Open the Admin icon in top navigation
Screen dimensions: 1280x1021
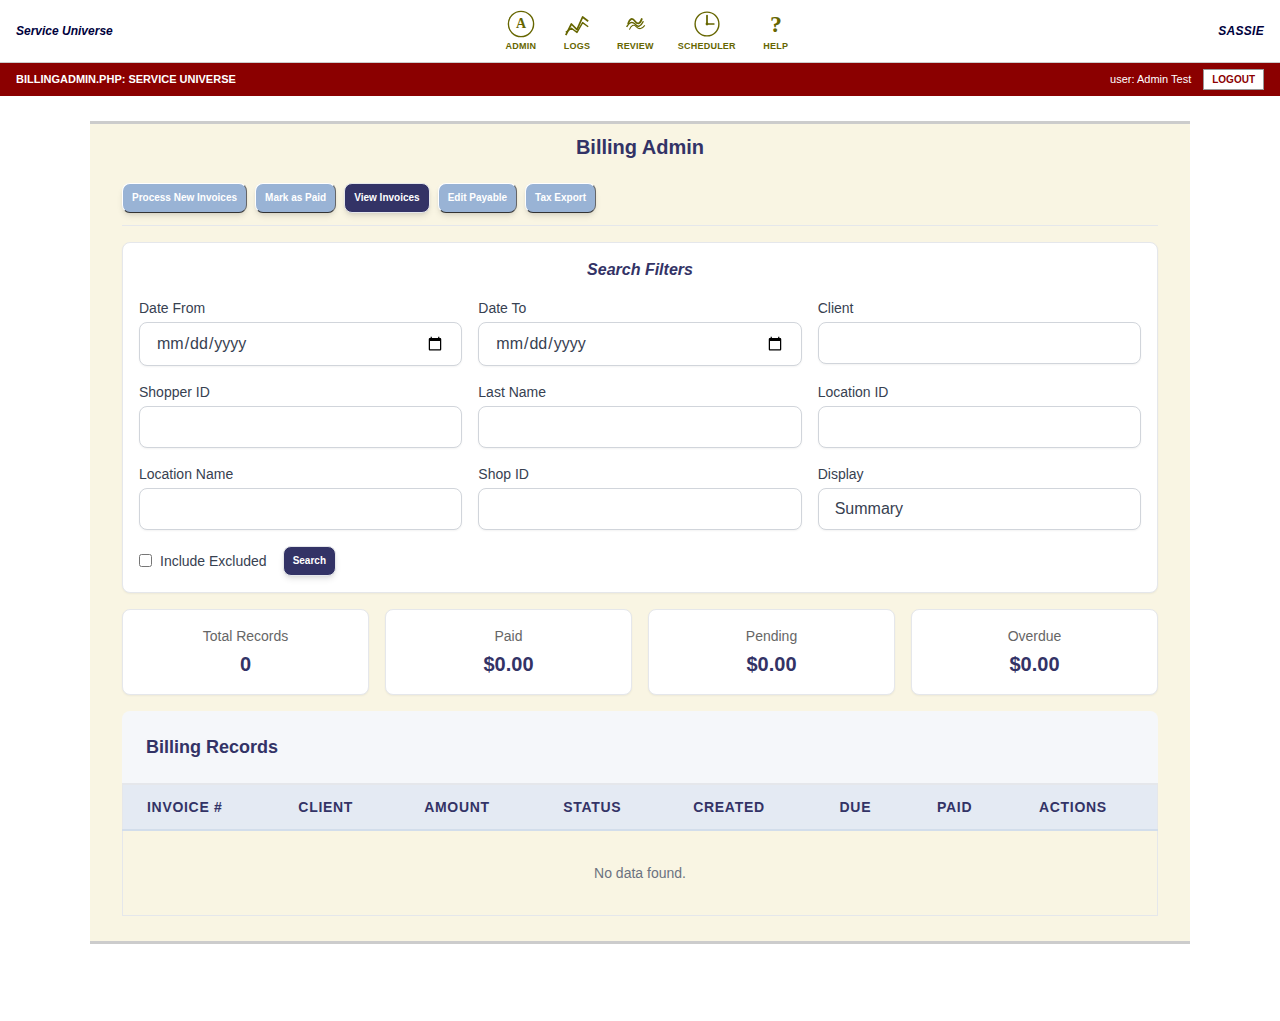[520, 24]
